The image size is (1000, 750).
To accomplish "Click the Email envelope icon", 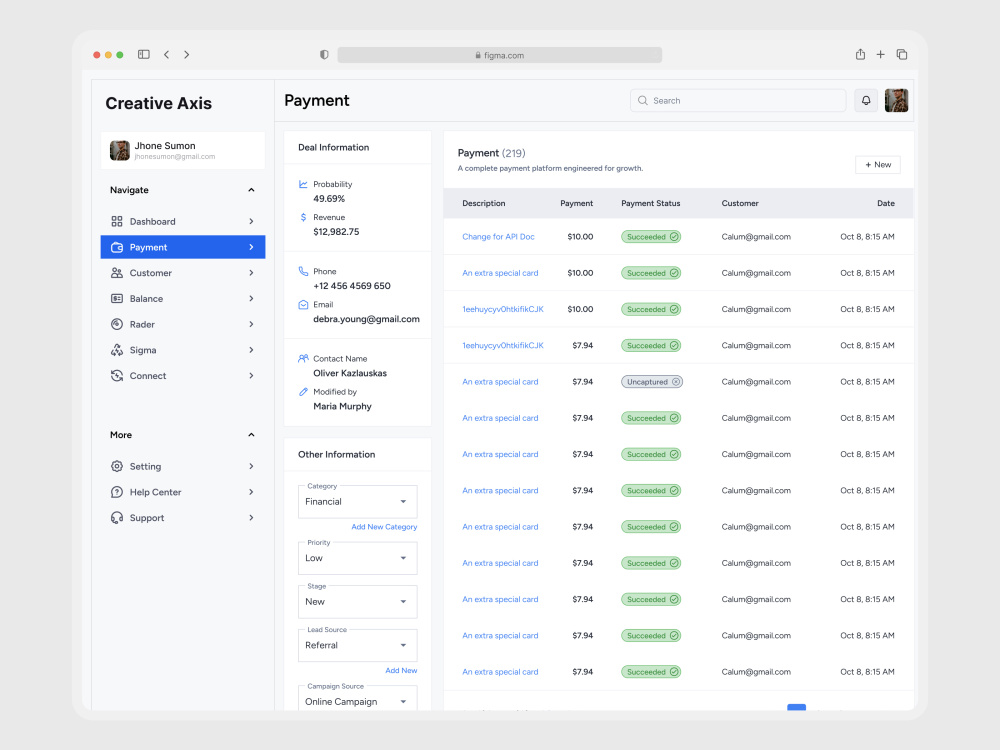I will 303,305.
